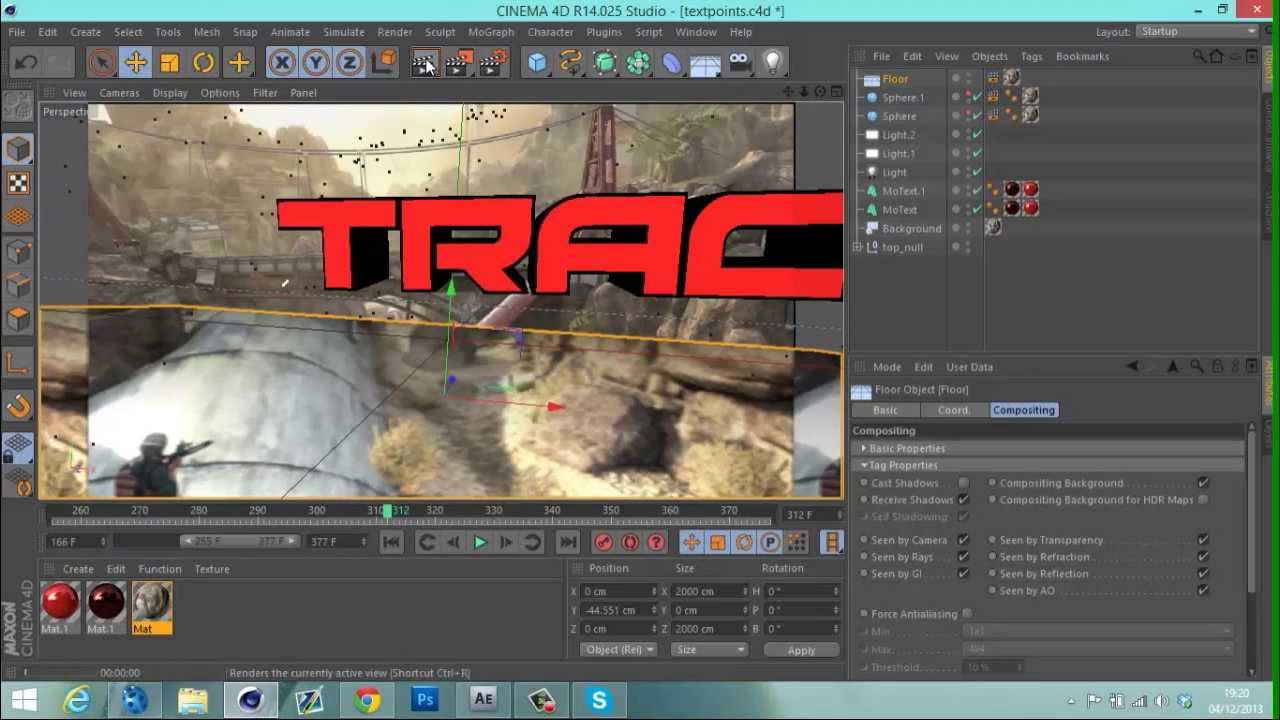Select the Live Selection tool
1280x720 pixels.
(x=101, y=64)
